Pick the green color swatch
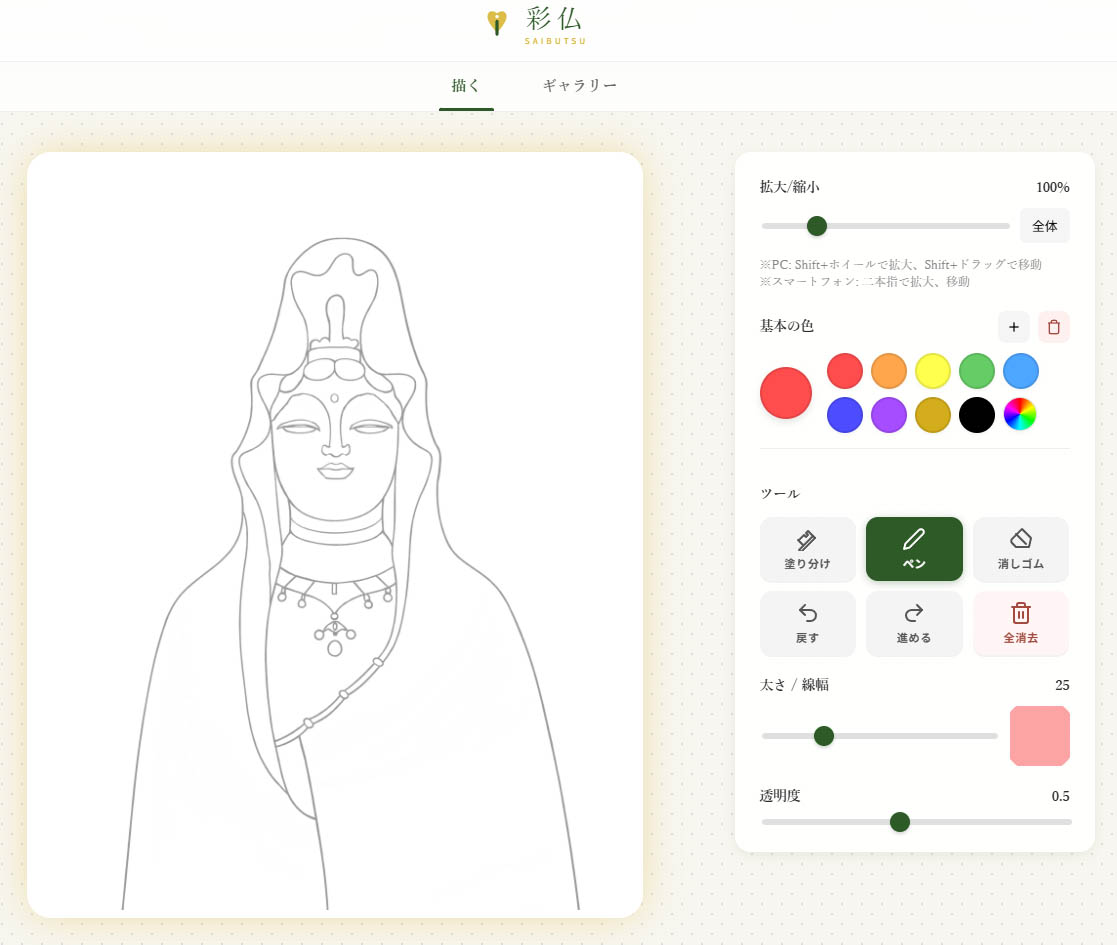Screen dimensions: 1117x945 [976, 371]
